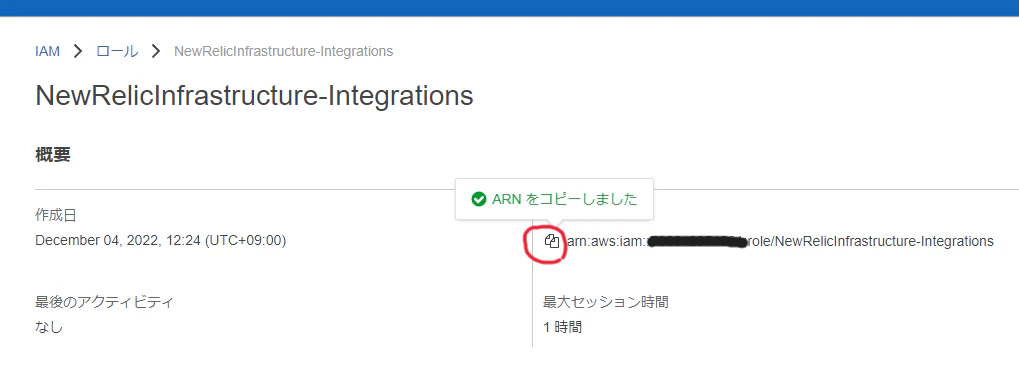Click the 概要 section heading
The height and width of the screenshot is (379, 1019).
53,155
